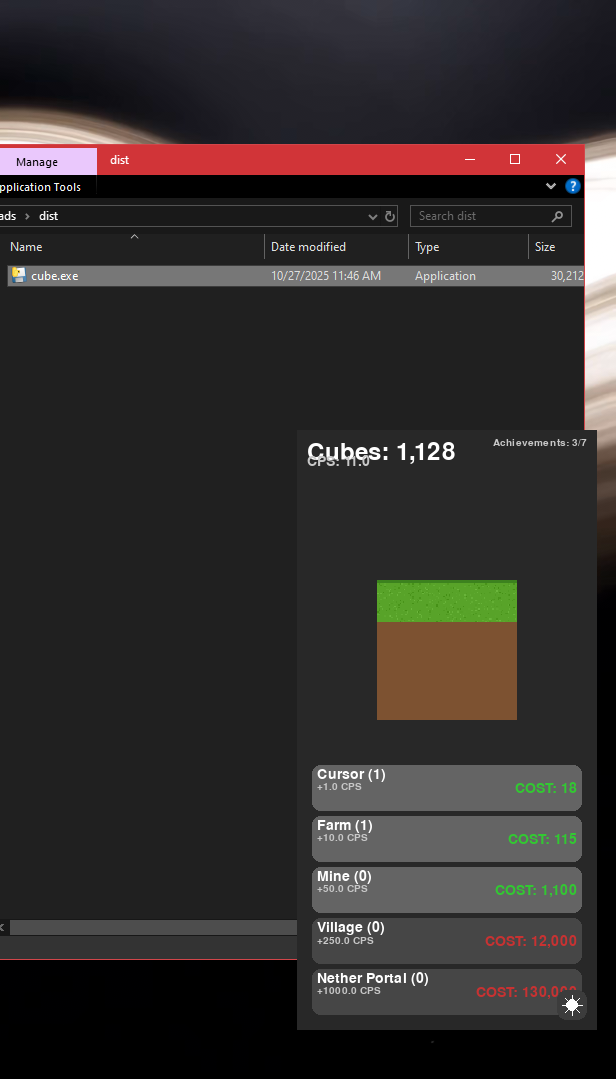Maximize the dist Explorer window
Viewport: 616px width, 1079px height.
(x=515, y=160)
